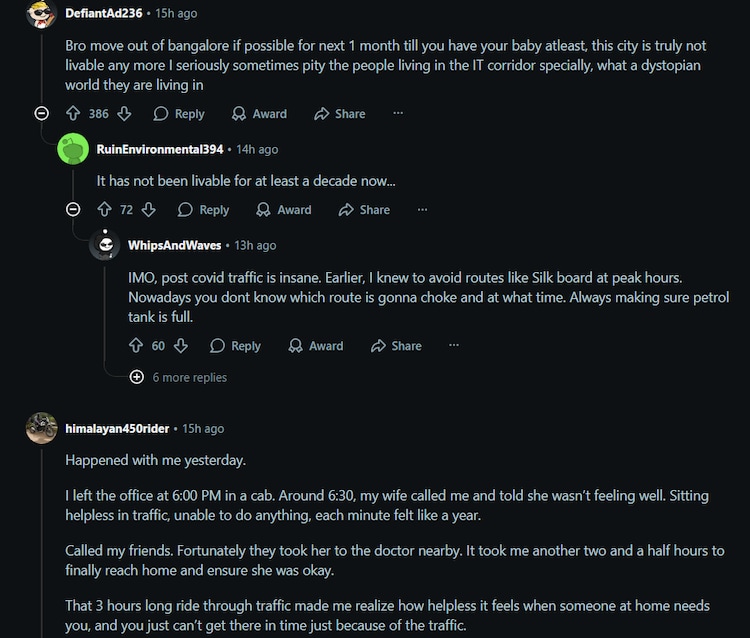Click himalayan450rider's avatar thumbnail
Screen dimensions: 750x638
click(41, 428)
